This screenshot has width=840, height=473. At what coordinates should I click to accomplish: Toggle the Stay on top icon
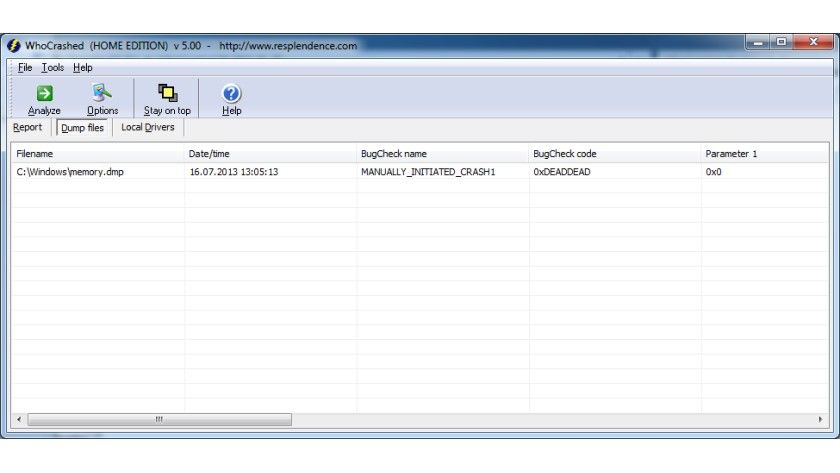[168, 93]
